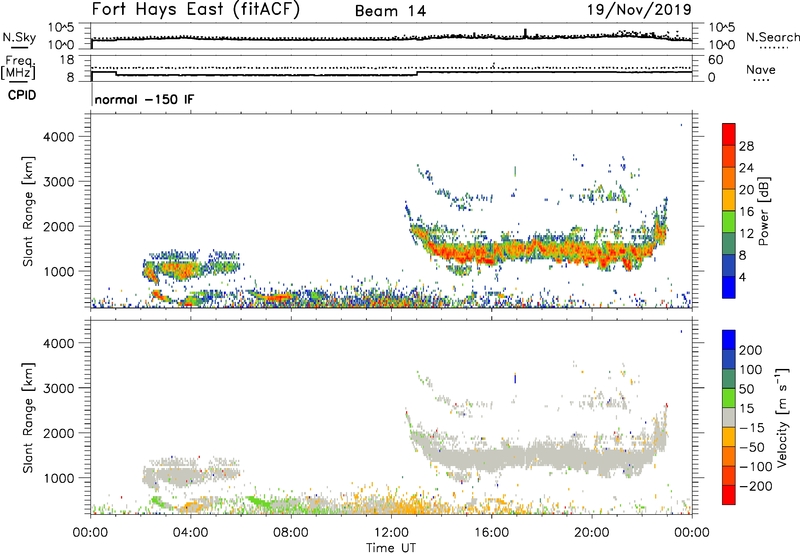Screen dimensions: 800x554
Task: Click the 'Nave' legend label
Action: pyautogui.click(x=760, y=69)
